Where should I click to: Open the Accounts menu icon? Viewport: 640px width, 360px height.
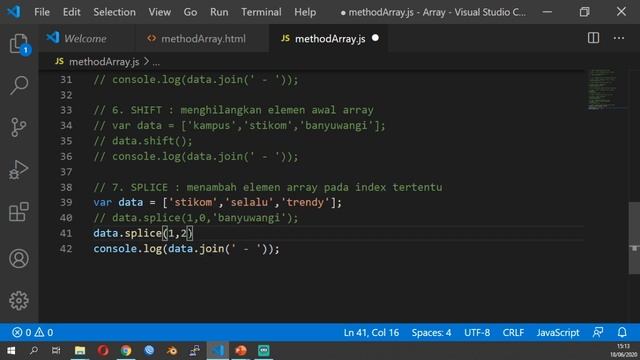pos(19,258)
